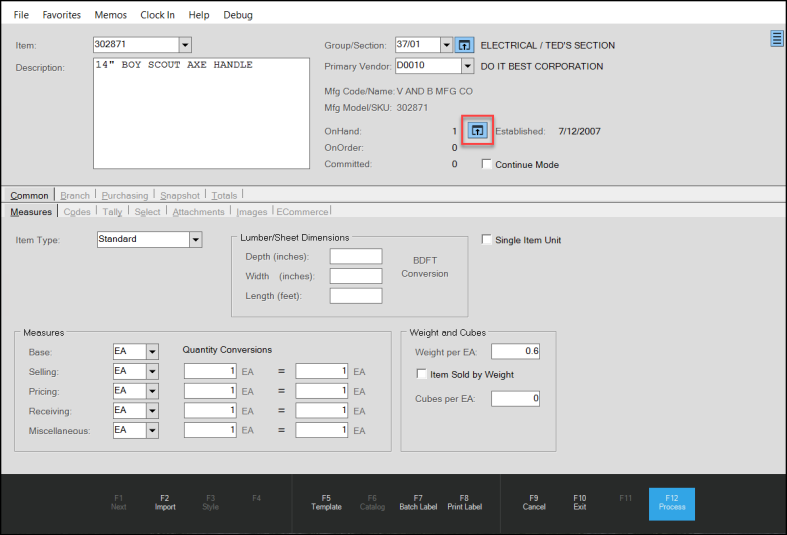This screenshot has height=535, width=787.
Task: Switch to the Snapshot tab
Action: pyautogui.click(x=180, y=195)
